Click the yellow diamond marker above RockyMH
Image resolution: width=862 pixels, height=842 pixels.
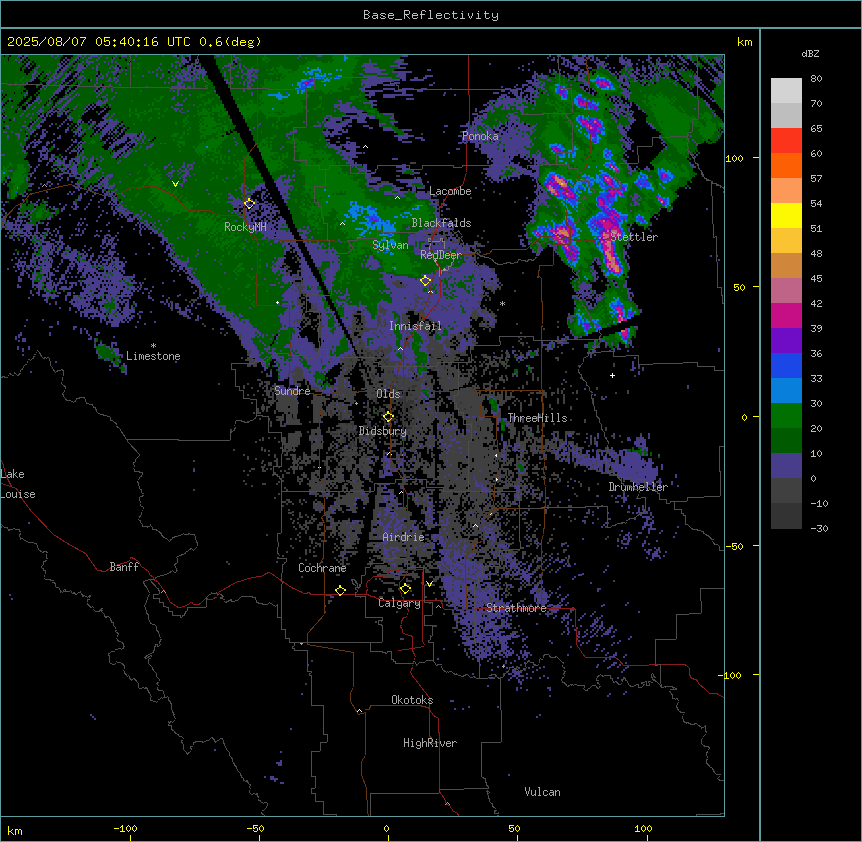point(249,203)
